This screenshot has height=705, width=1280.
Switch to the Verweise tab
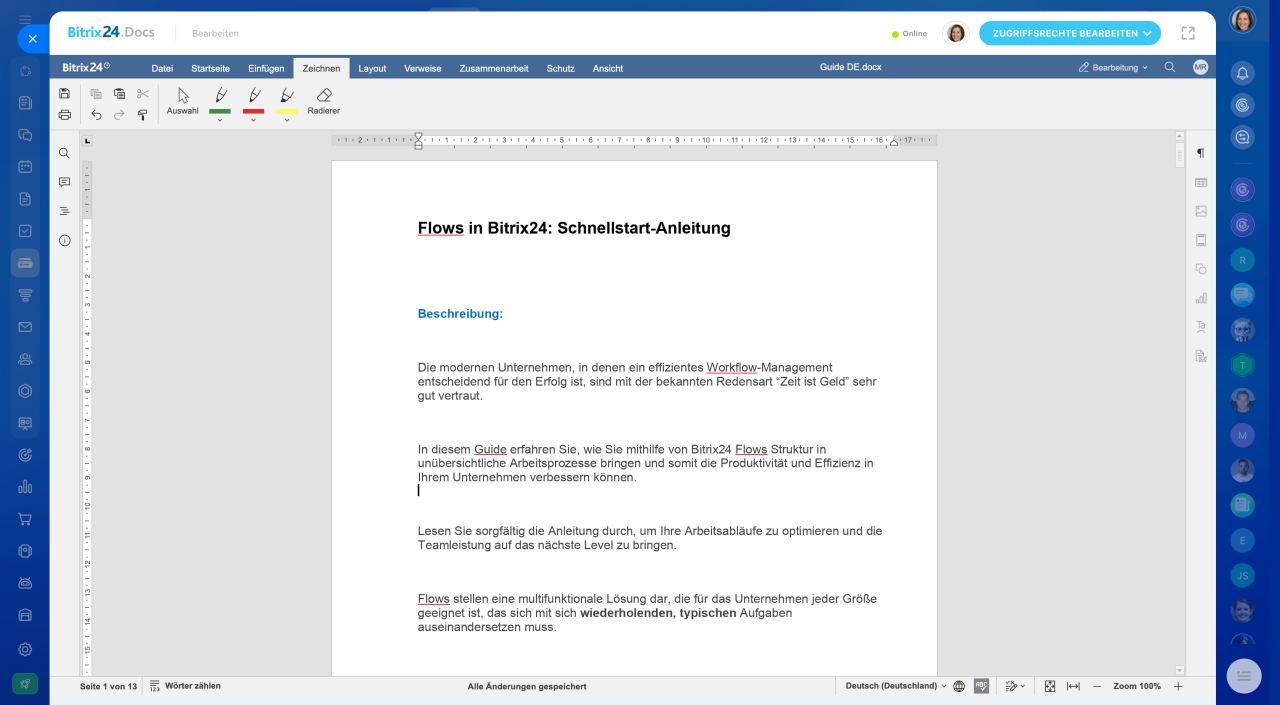[423, 68]
